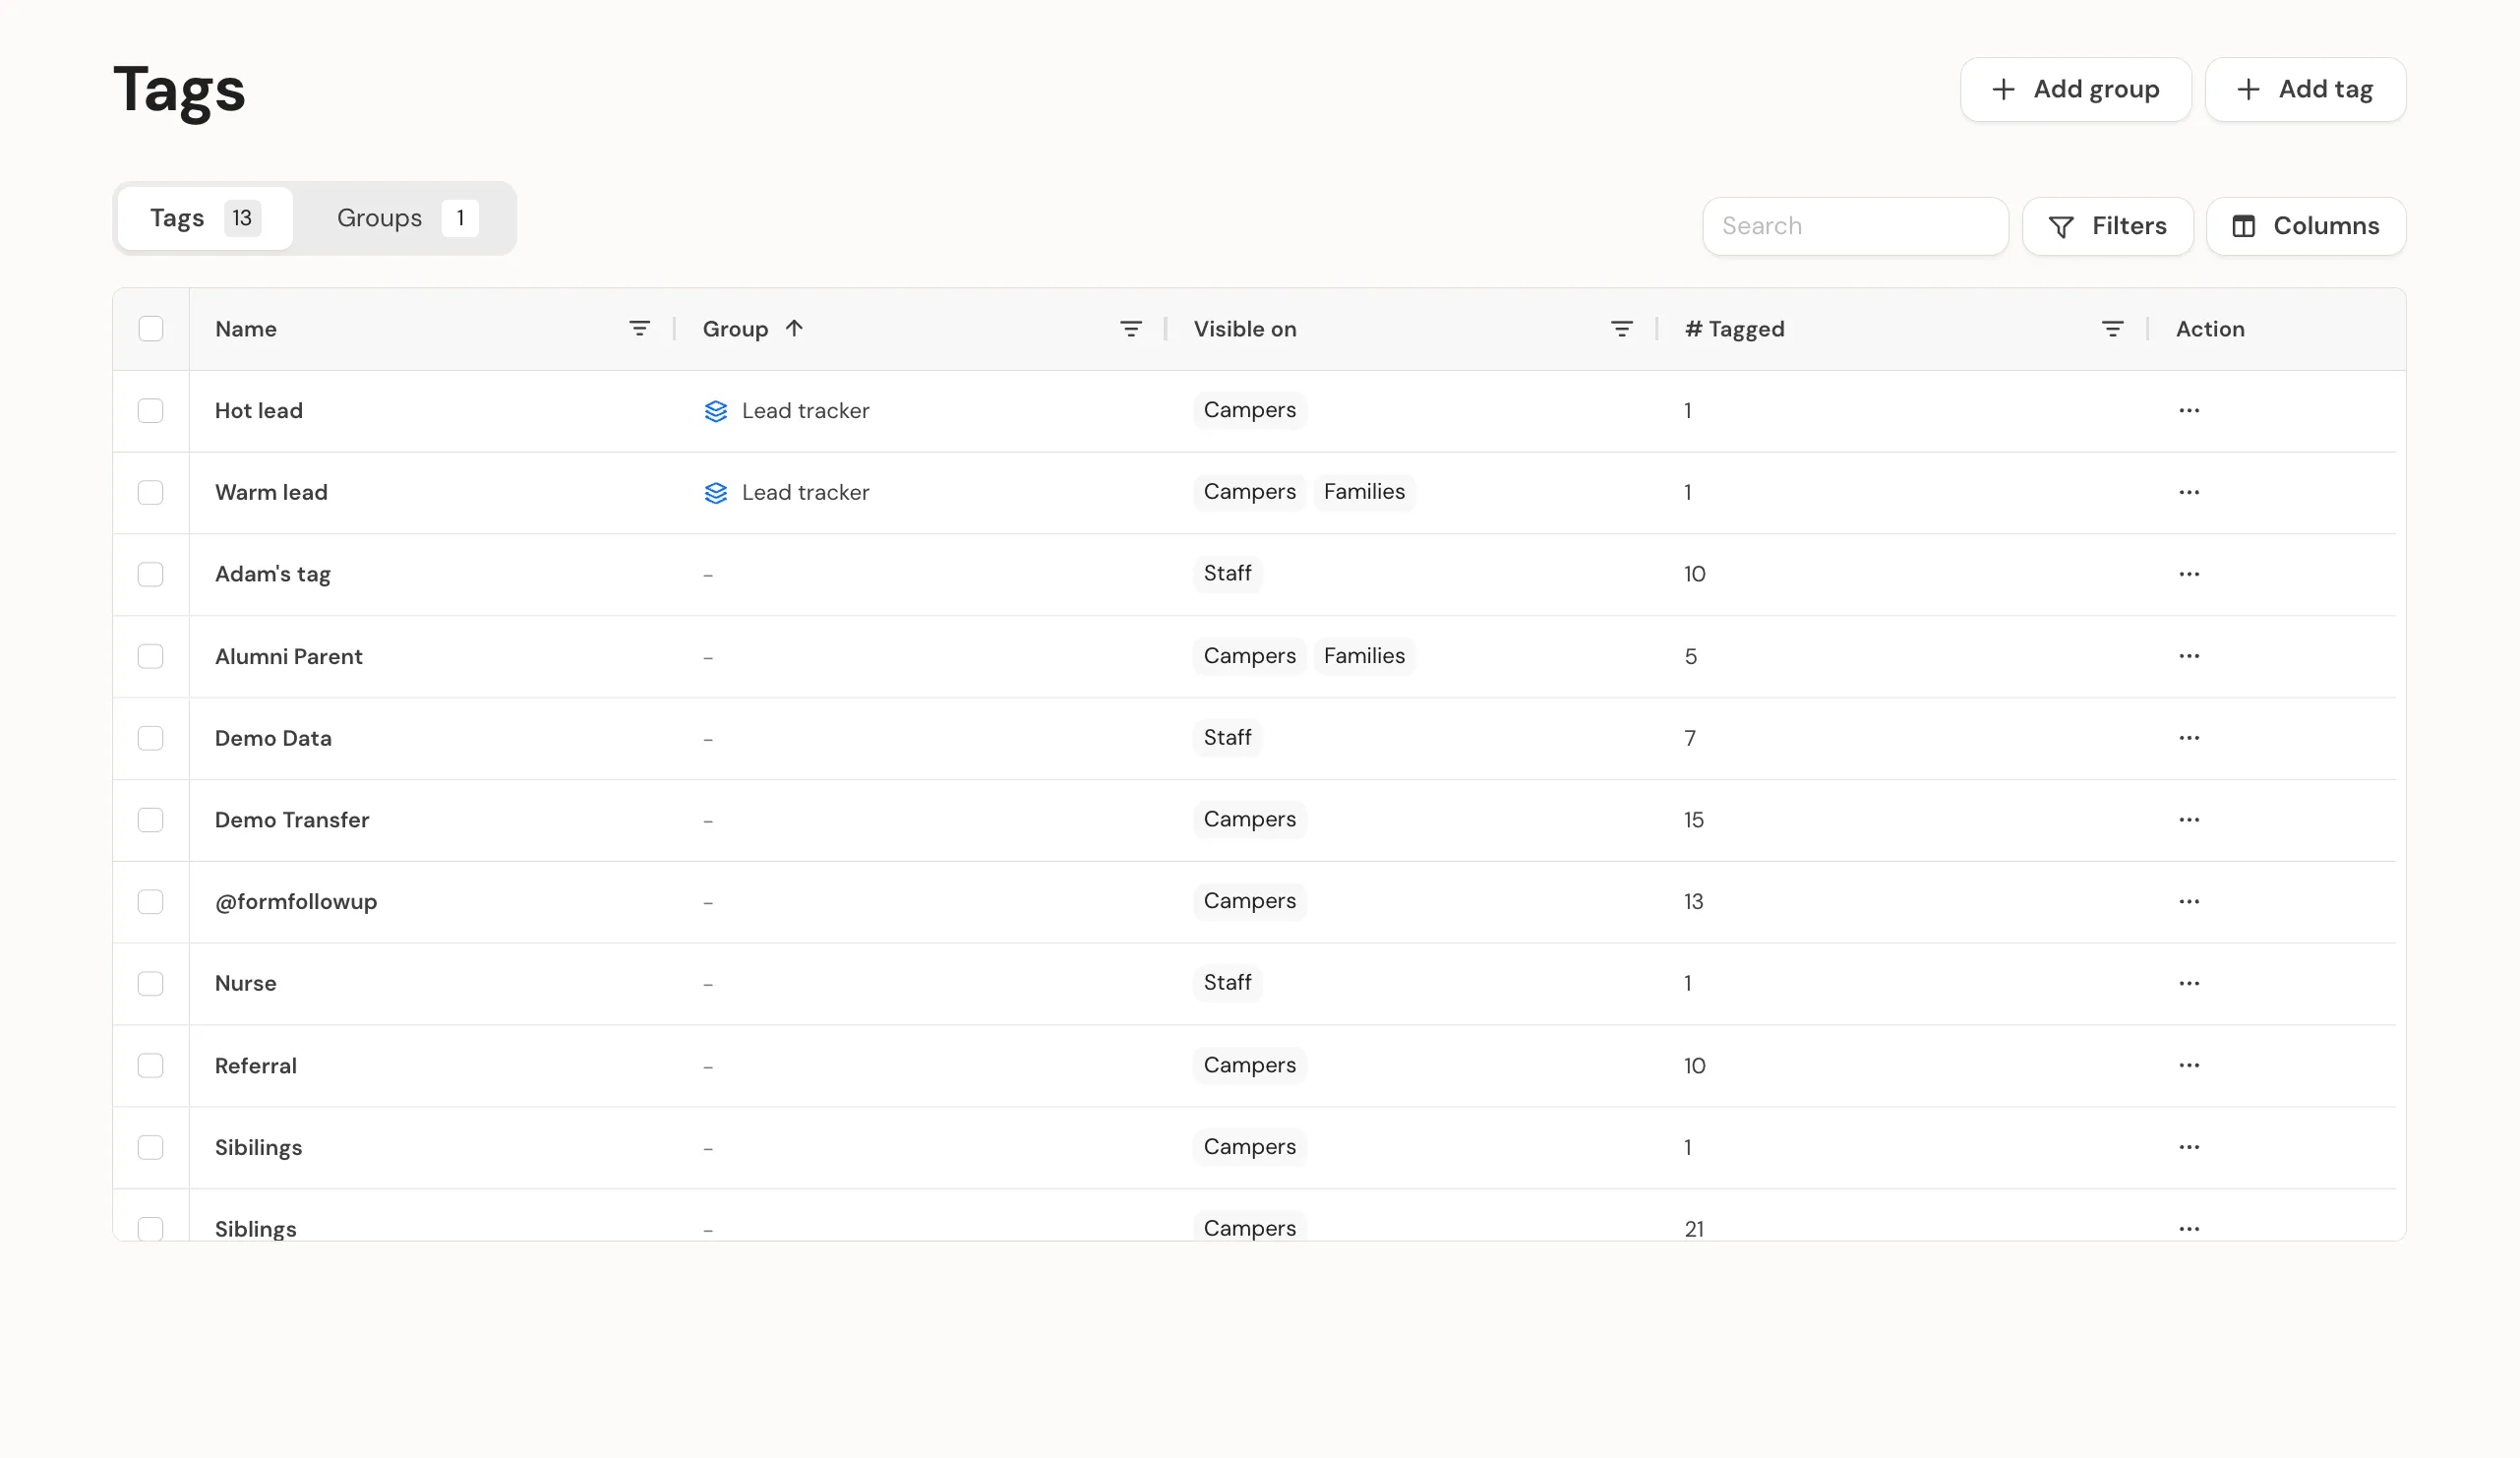Check the Referral row checkbox

pos(151,1067)
